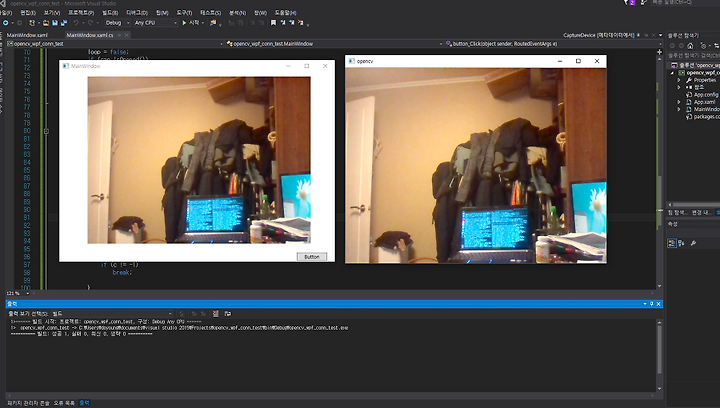Open the Edit menu

28,12
